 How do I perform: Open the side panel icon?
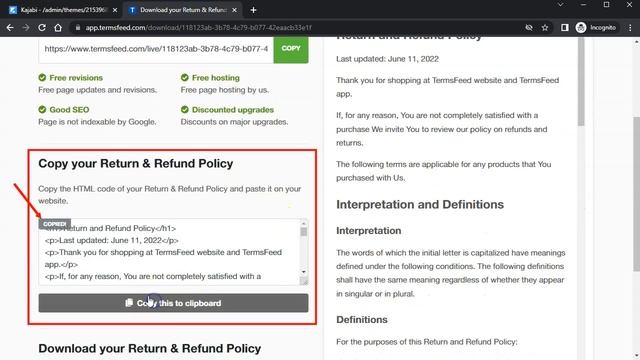pos(564,28)
